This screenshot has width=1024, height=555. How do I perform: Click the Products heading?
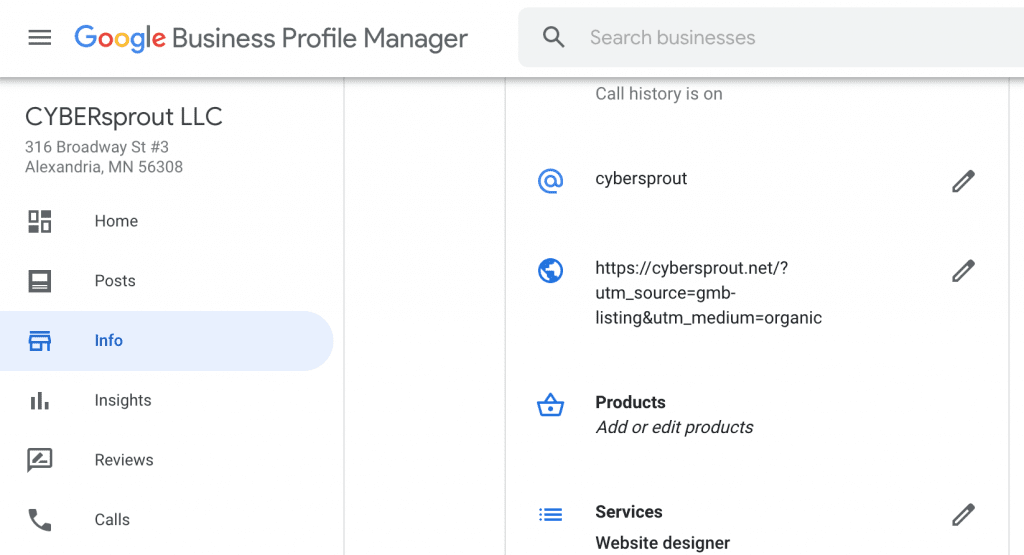630,402
